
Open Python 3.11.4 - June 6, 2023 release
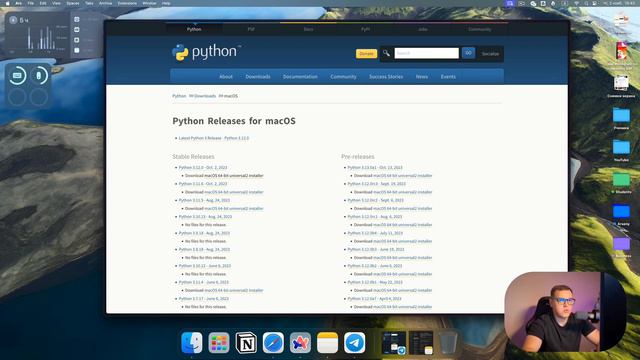tap(204, 282)
